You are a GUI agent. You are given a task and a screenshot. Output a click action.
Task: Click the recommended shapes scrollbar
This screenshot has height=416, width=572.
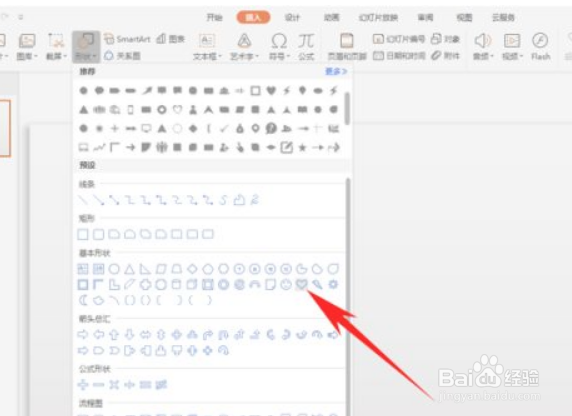click(347, 108)
